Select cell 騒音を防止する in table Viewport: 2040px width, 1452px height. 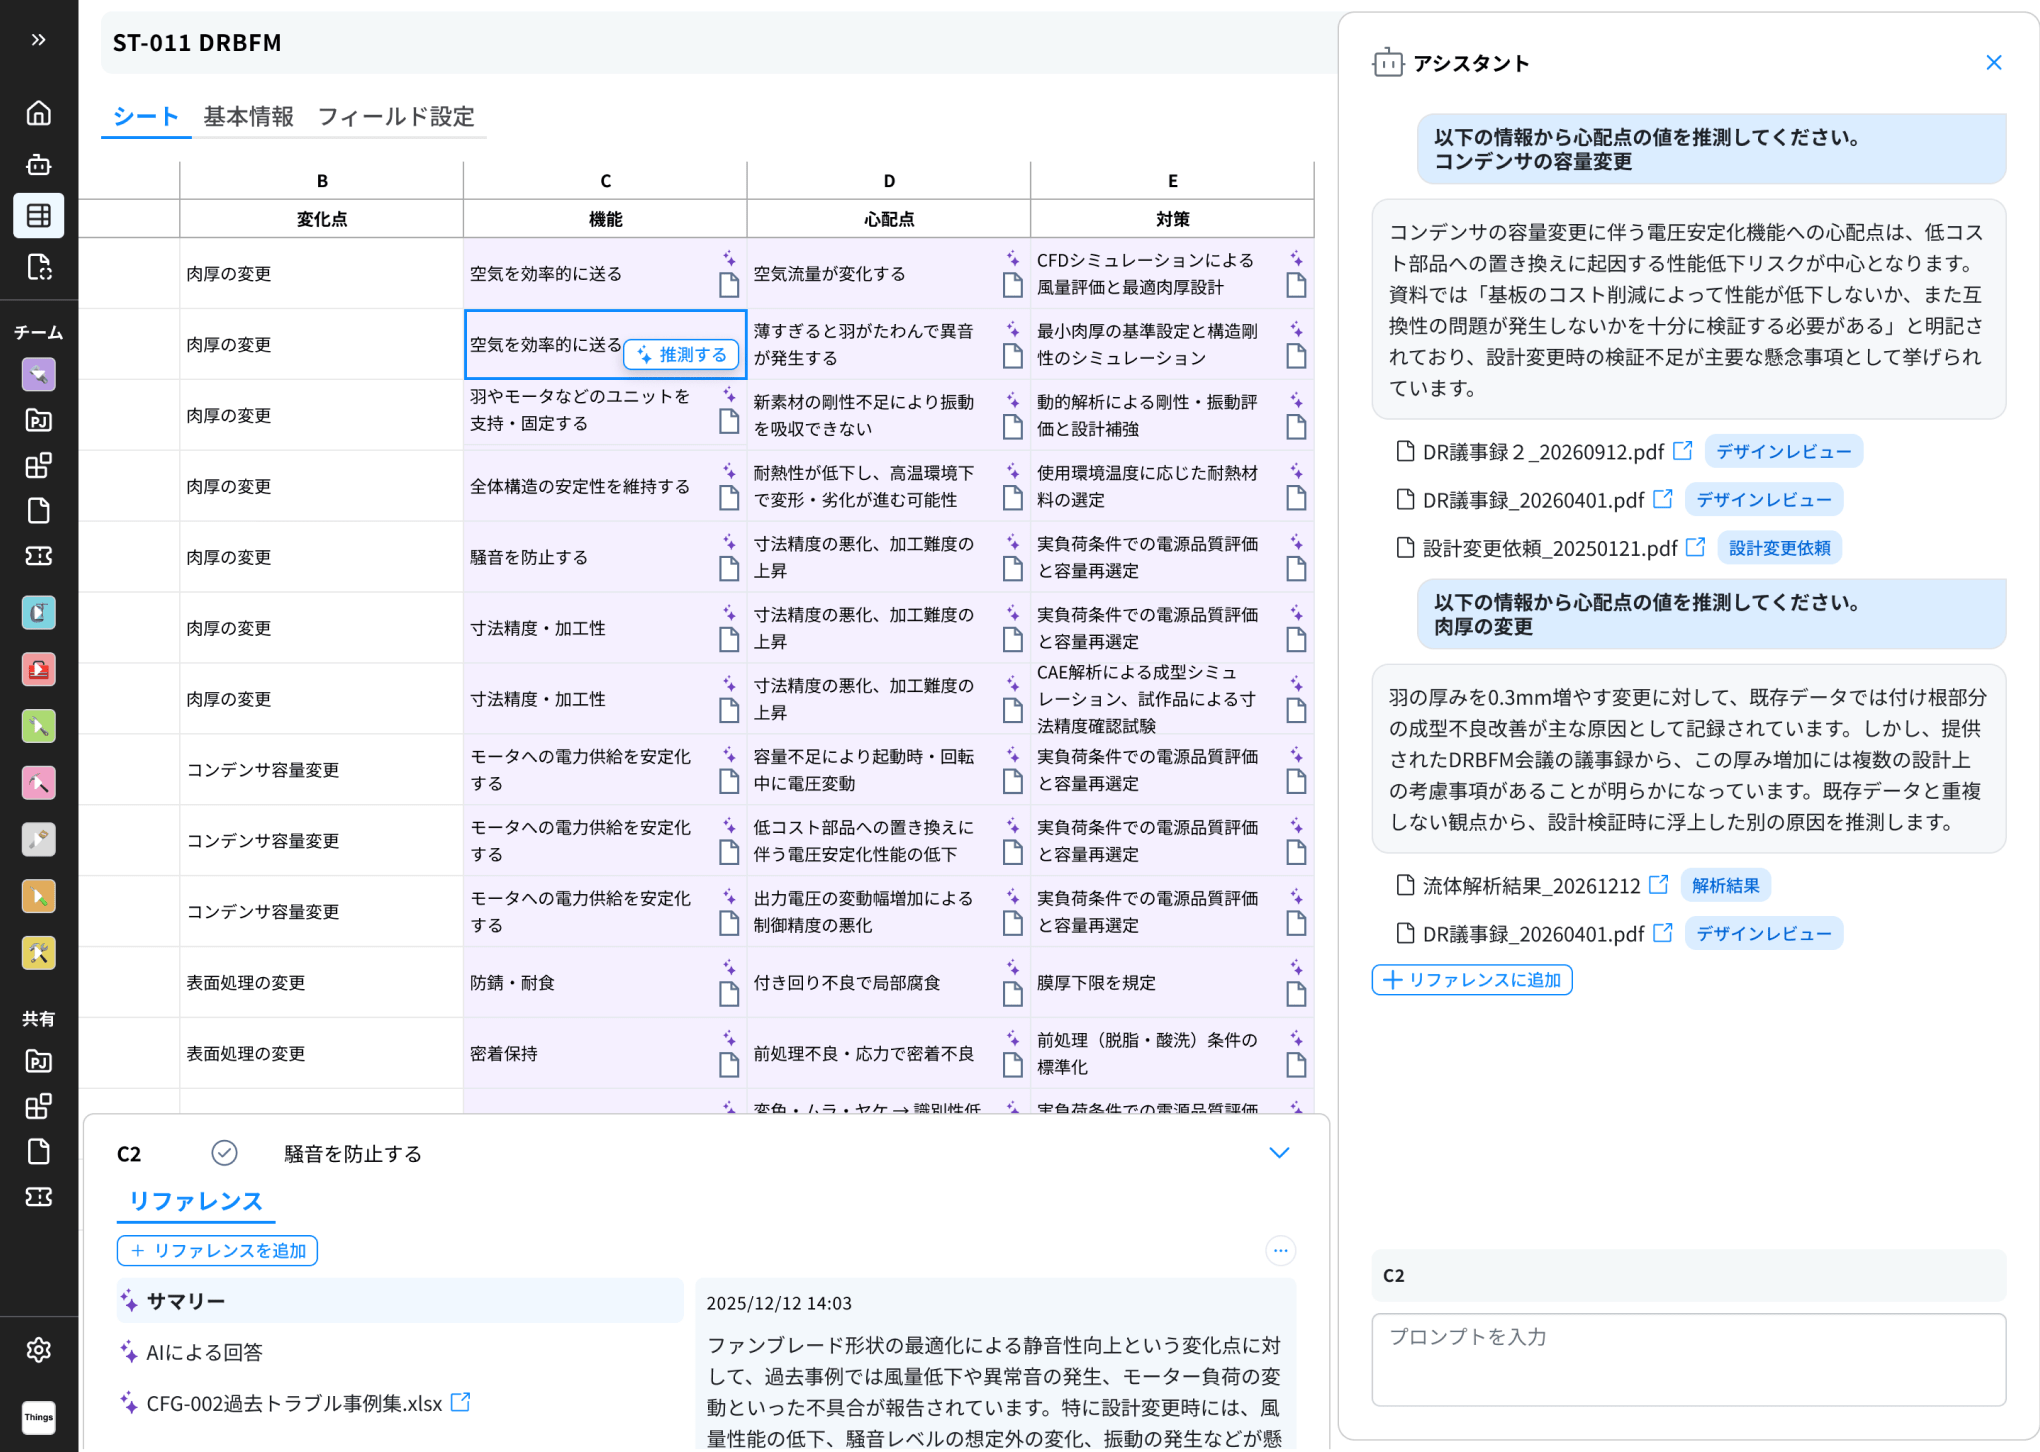click(605, 558)
